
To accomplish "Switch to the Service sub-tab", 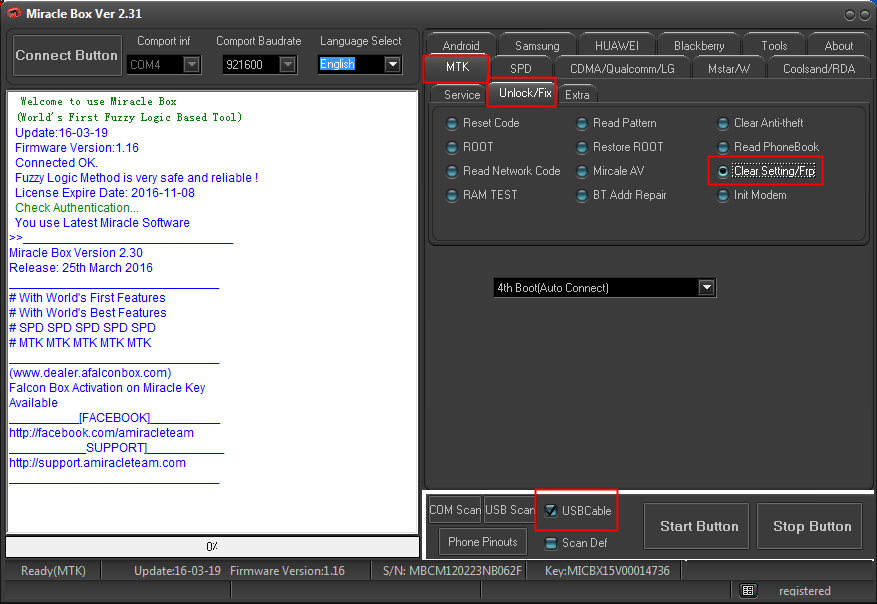I will coord(462,95).
